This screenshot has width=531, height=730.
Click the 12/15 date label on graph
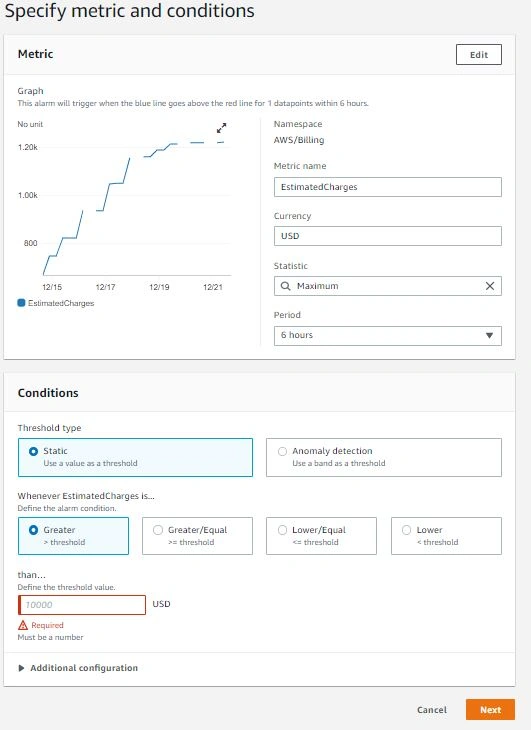pos(52,287)
